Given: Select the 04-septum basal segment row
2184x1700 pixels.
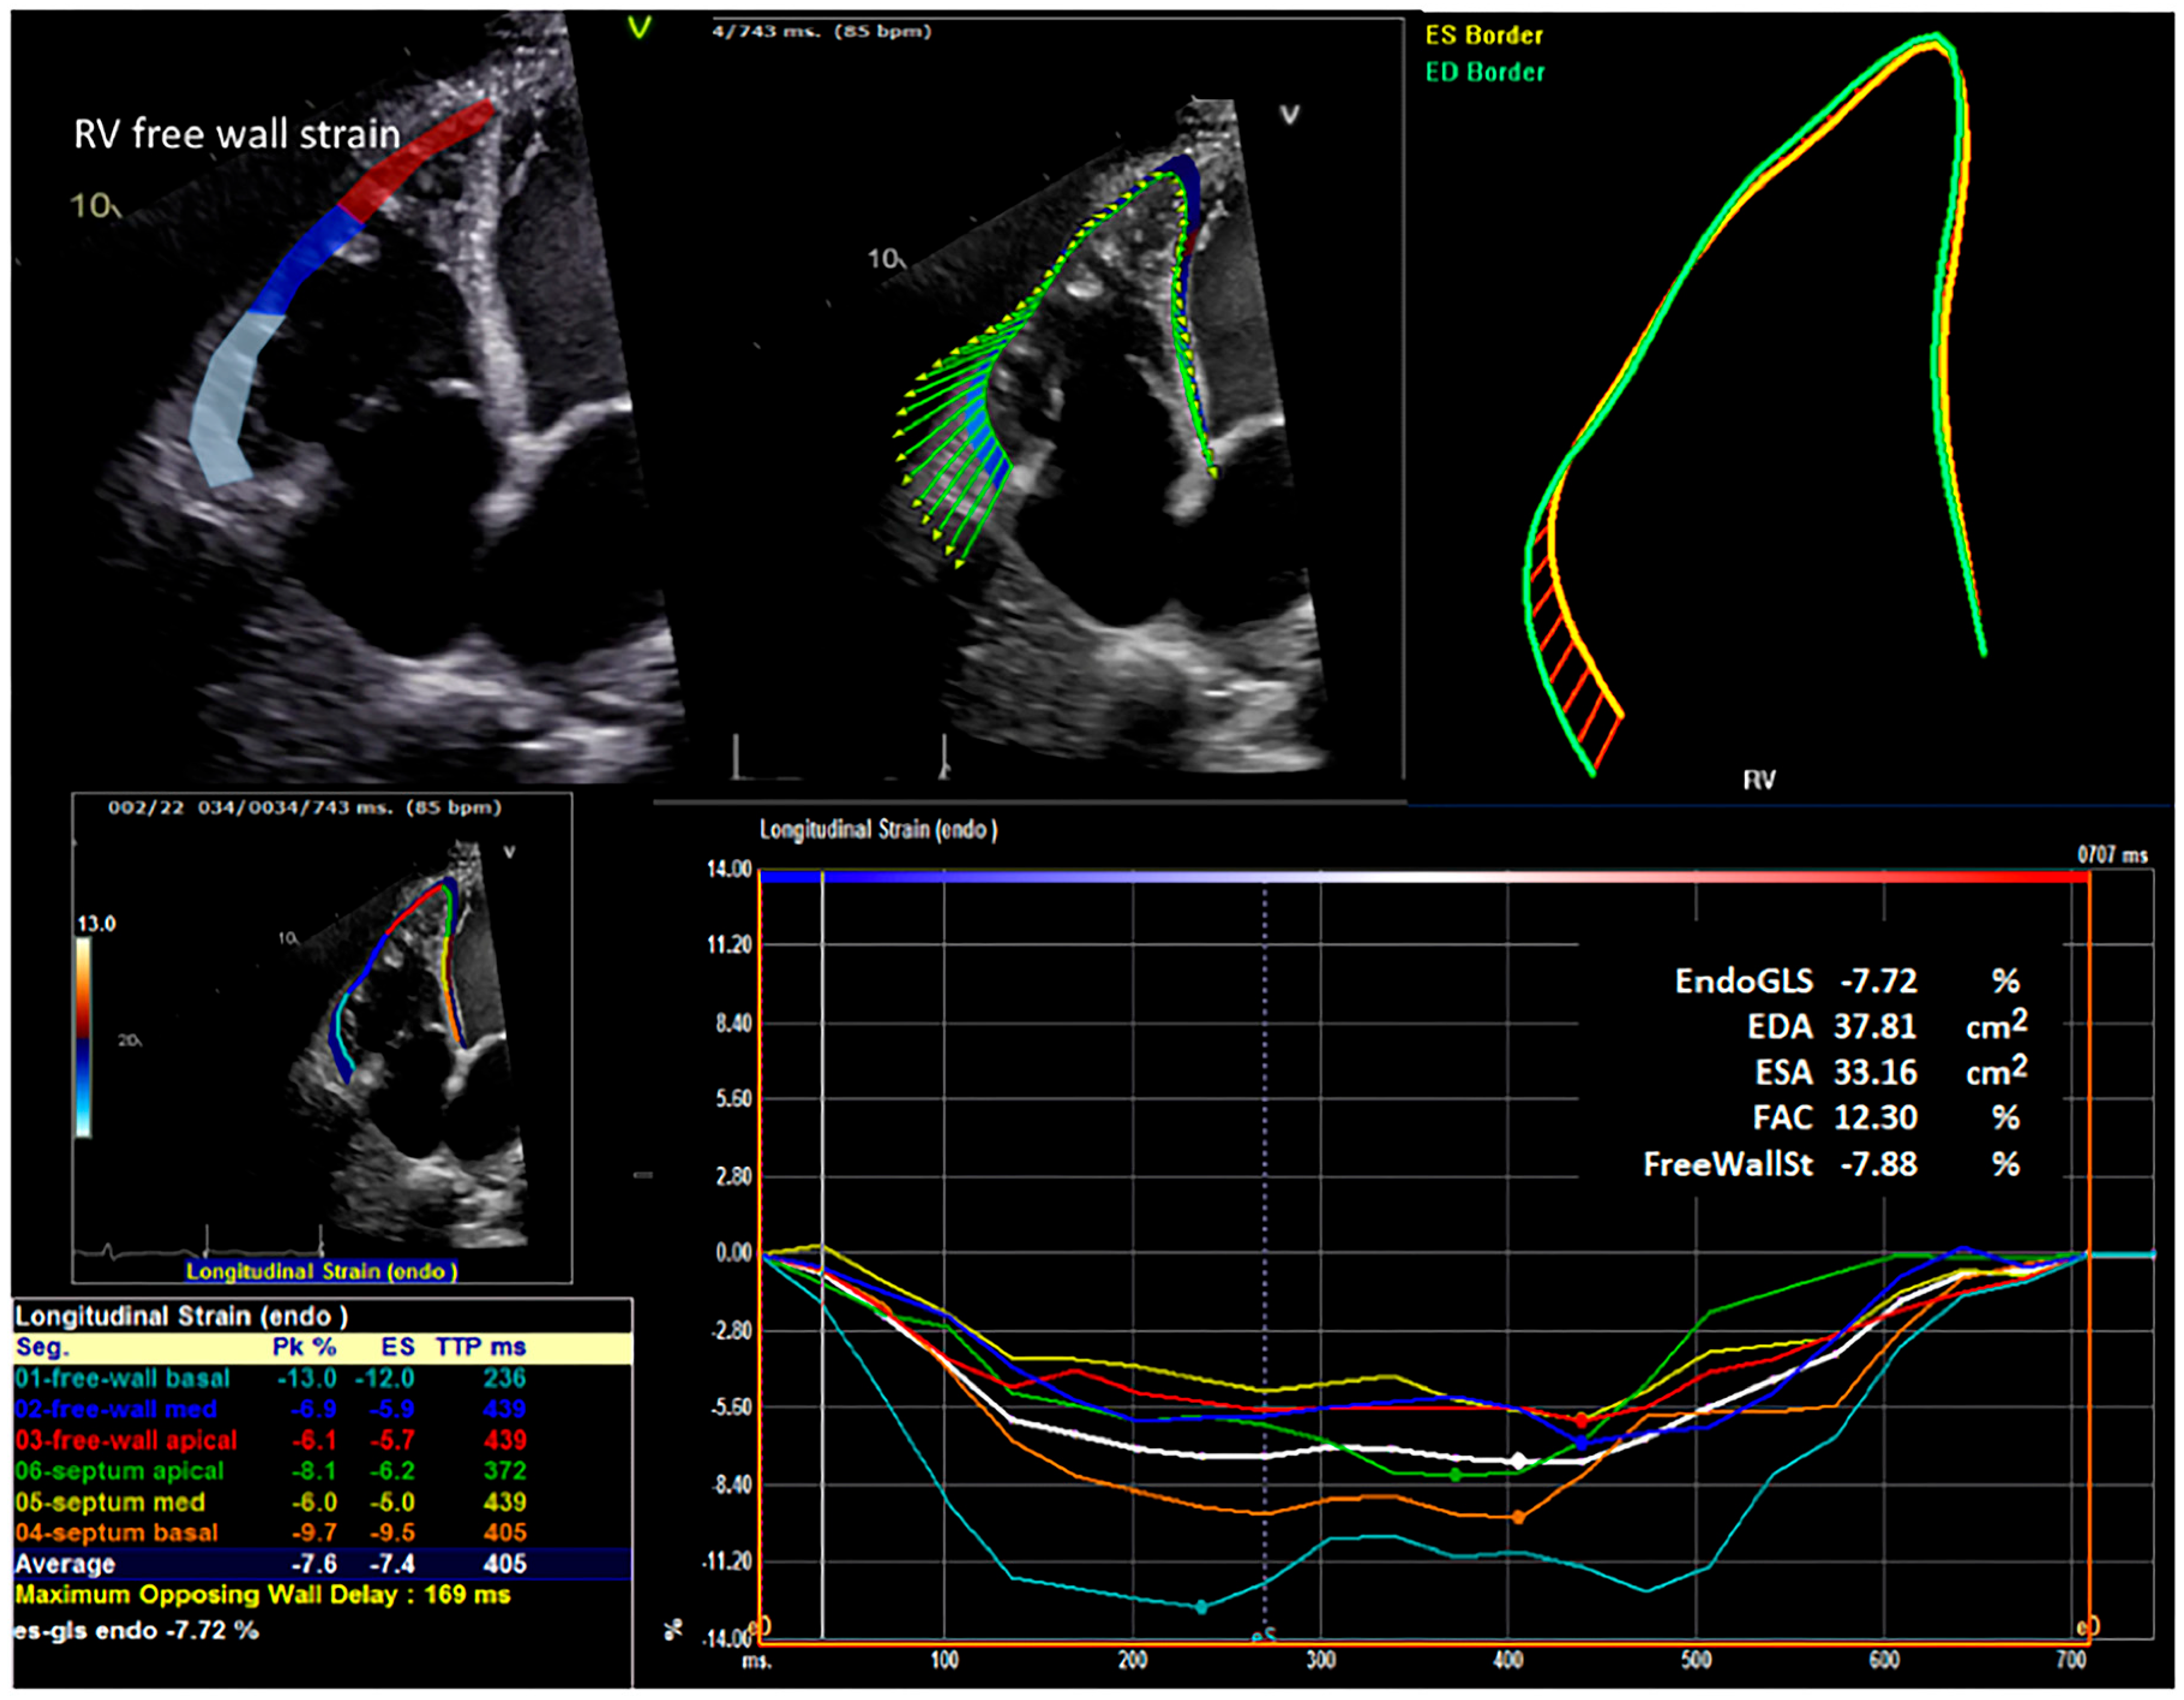Looking at the screenshot, I should pyautogui.click(x=116, y=1533).
